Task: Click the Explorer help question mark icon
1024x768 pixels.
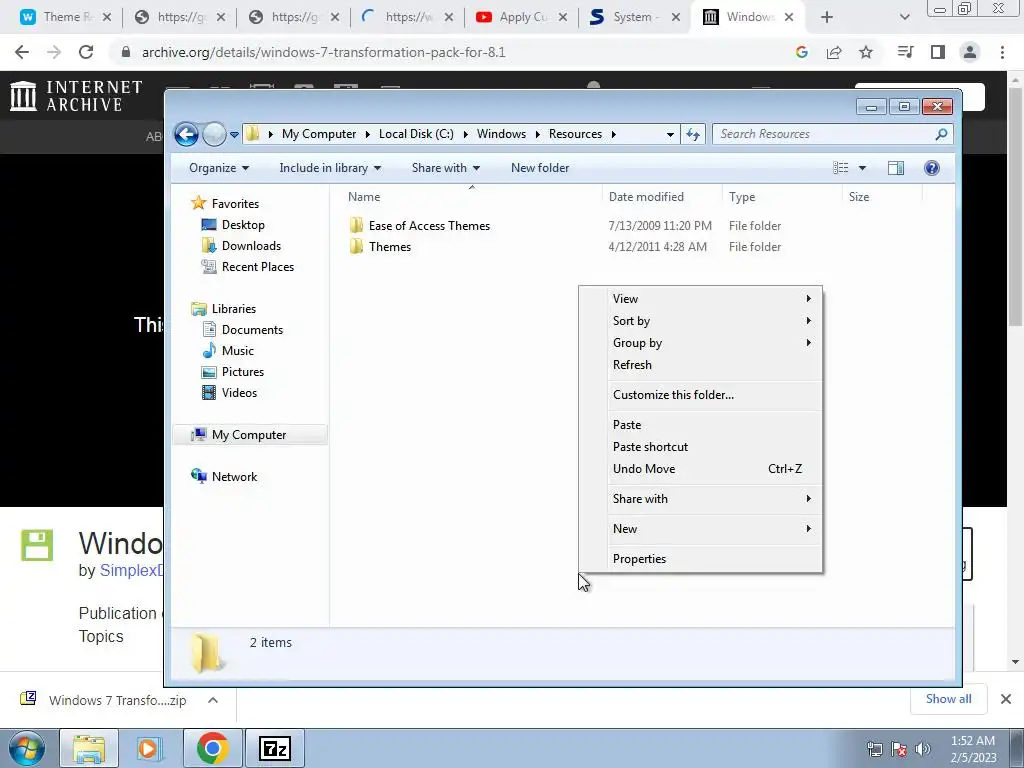Action: pos(932,168)
